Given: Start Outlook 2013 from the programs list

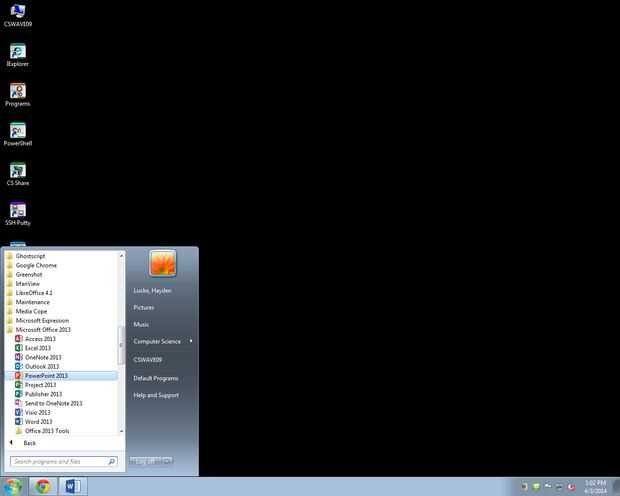Looking at the screenshot, I should point(37,366).
